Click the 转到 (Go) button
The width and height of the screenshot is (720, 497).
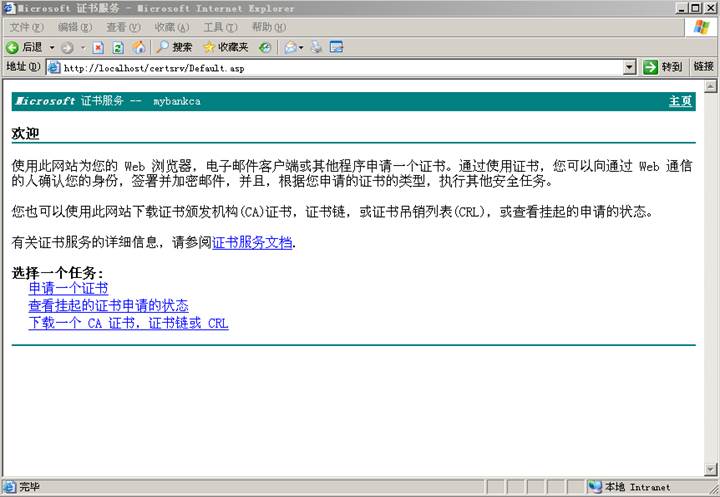coord(662,67)
